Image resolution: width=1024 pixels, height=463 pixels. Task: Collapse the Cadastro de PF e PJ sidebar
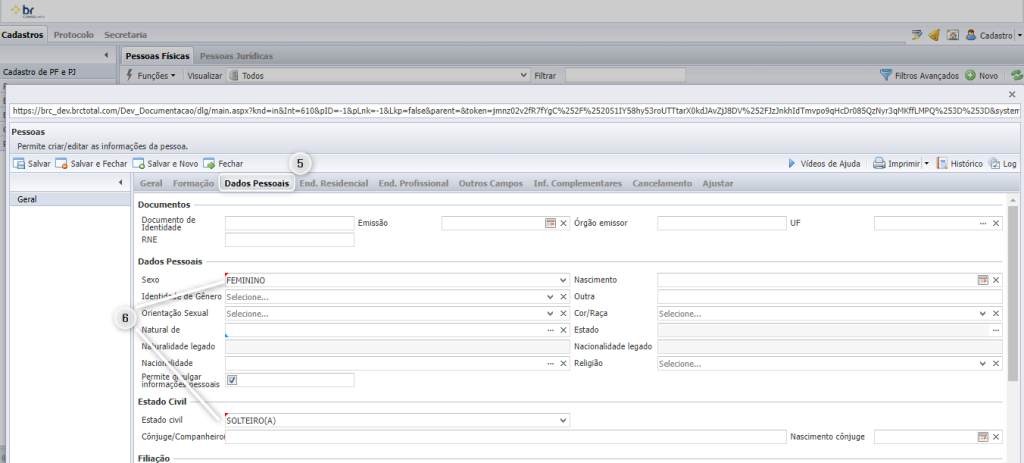coord(106,56)
